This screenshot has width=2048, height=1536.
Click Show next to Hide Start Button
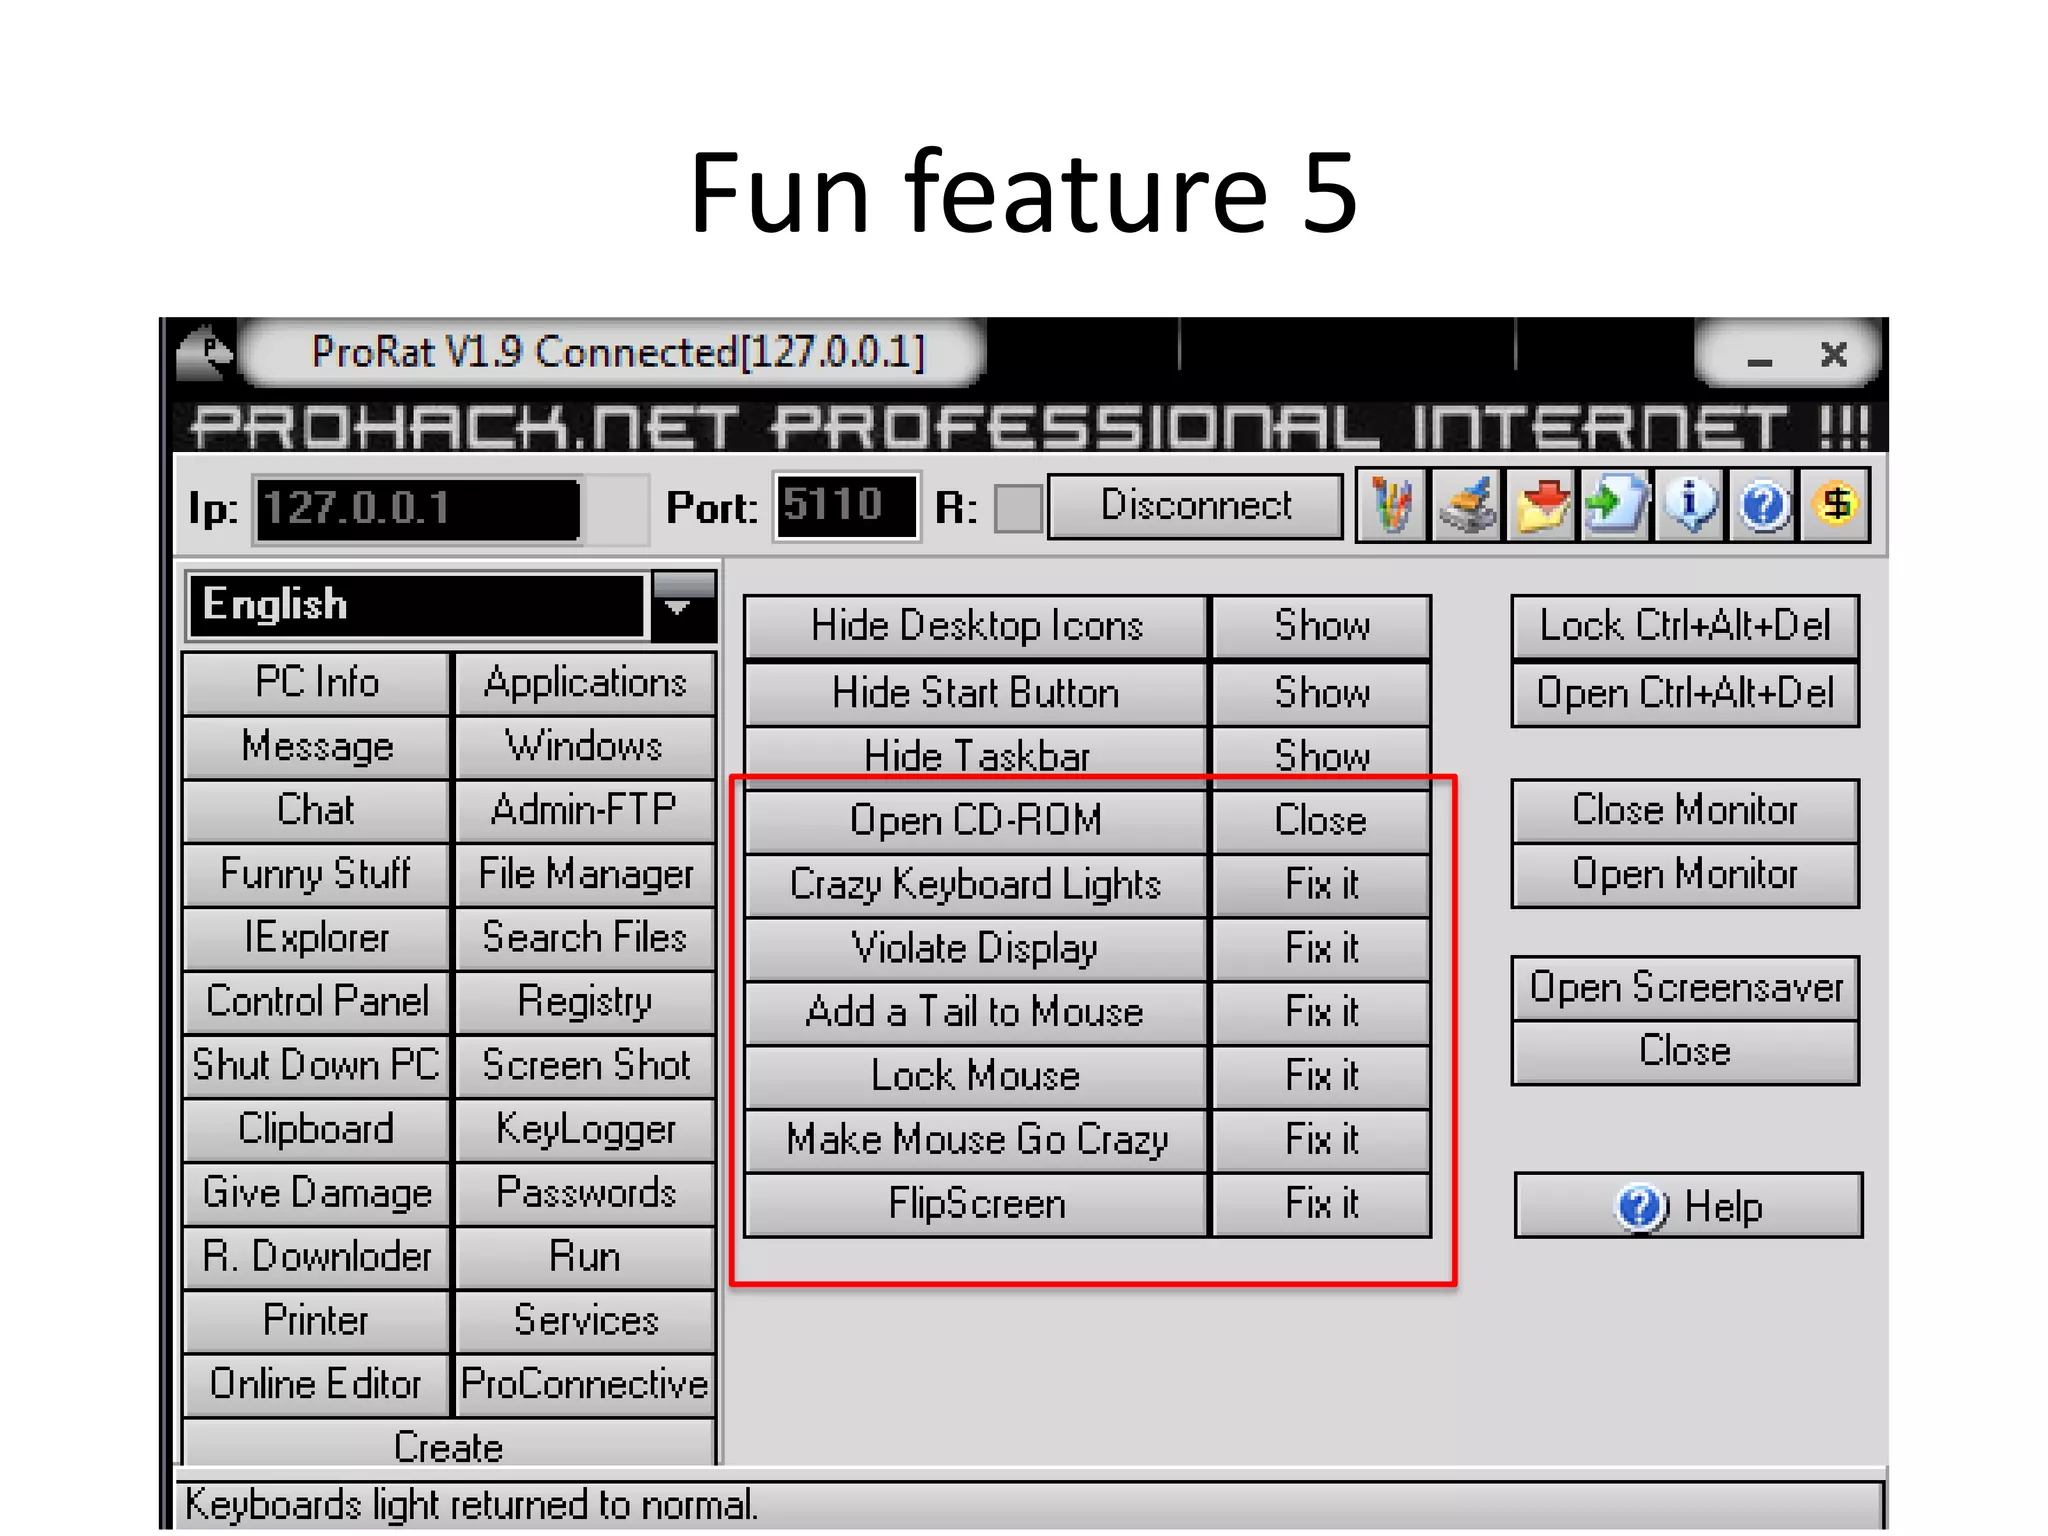[1321, 693]
